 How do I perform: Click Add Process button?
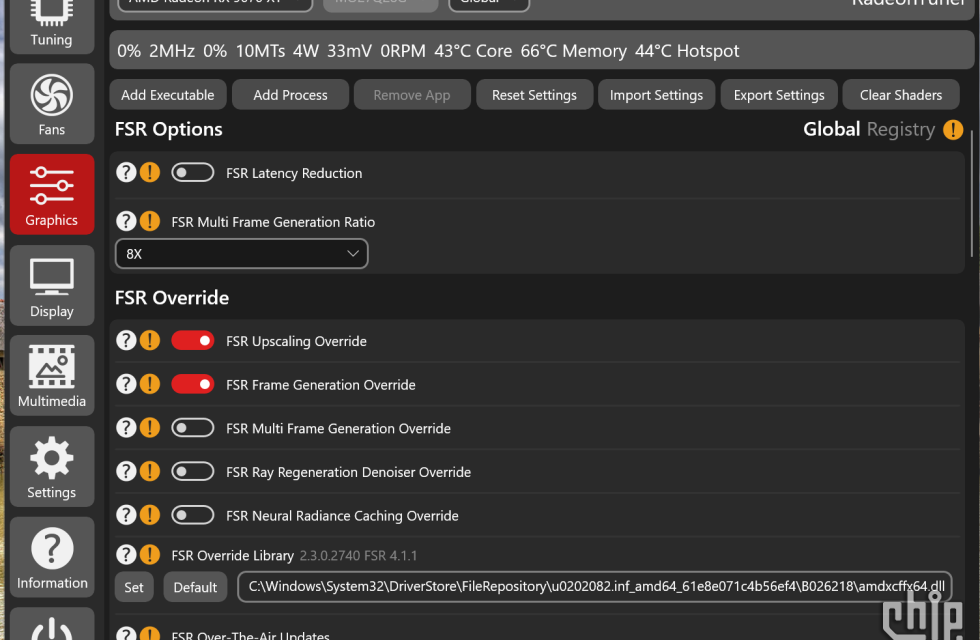coord(290,95)
